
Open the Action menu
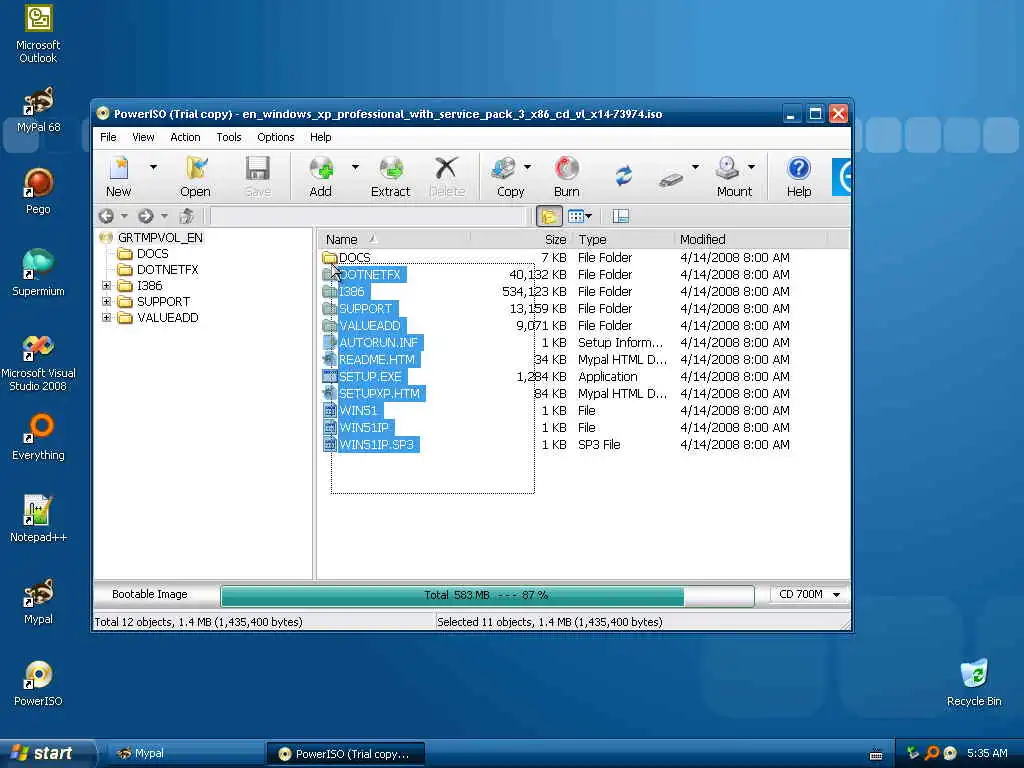[x=185, y=137]
